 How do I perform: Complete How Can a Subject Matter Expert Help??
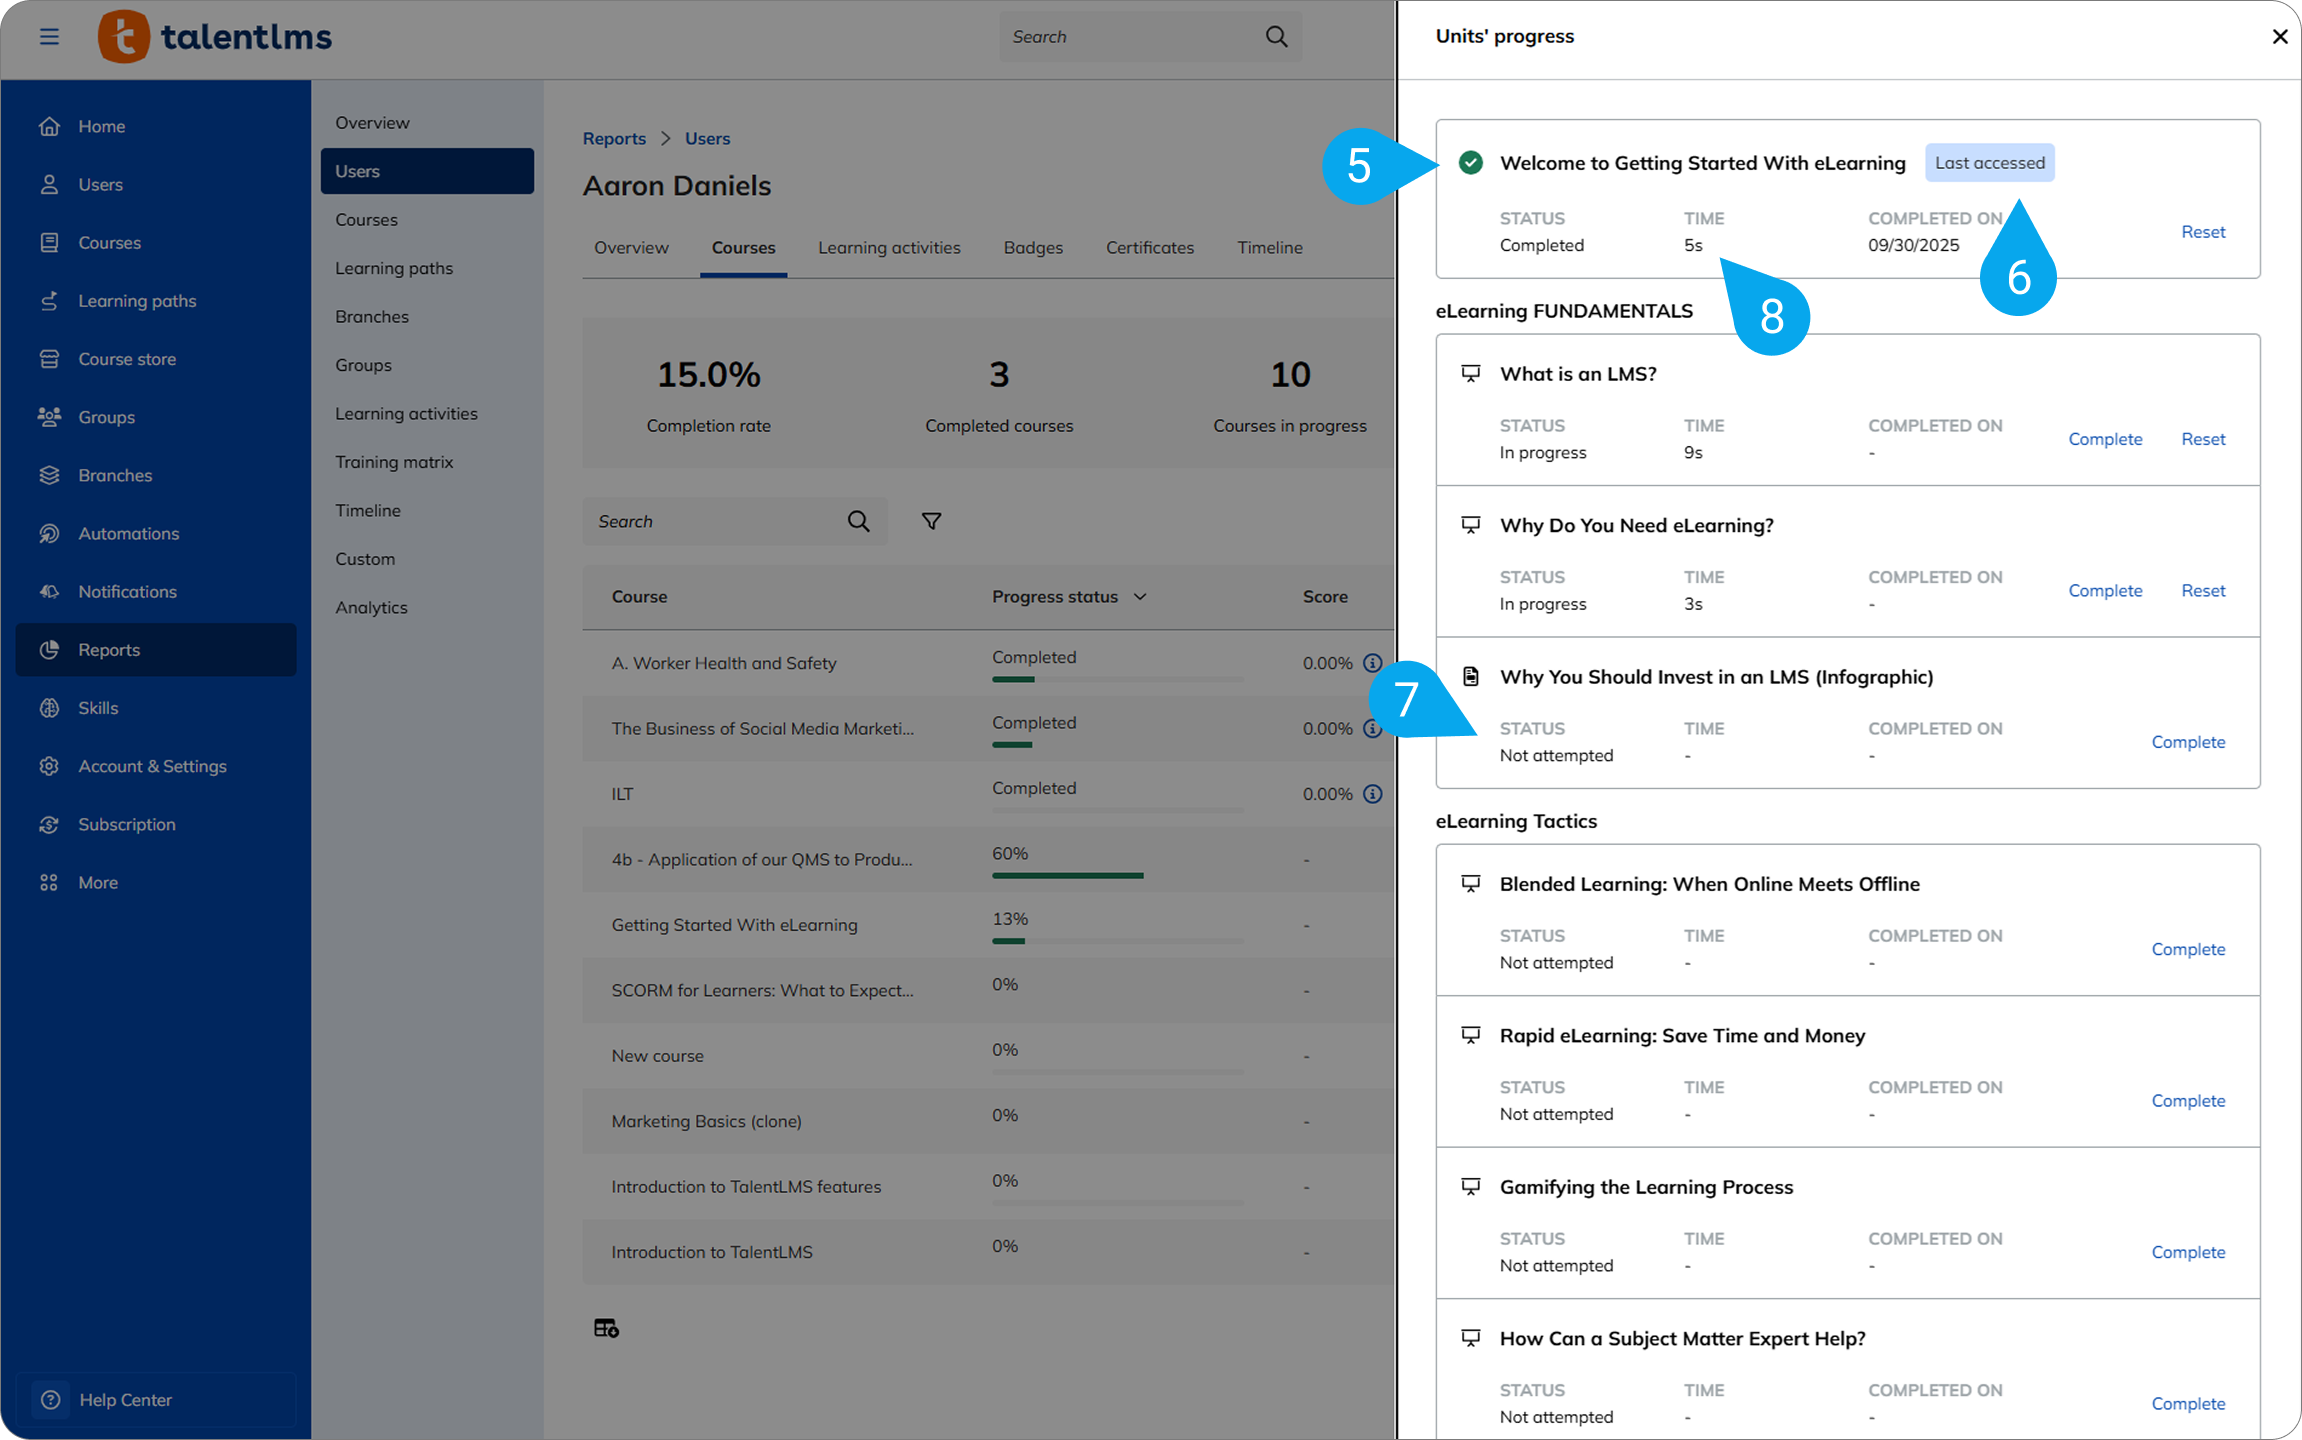click(2188, 1404)
